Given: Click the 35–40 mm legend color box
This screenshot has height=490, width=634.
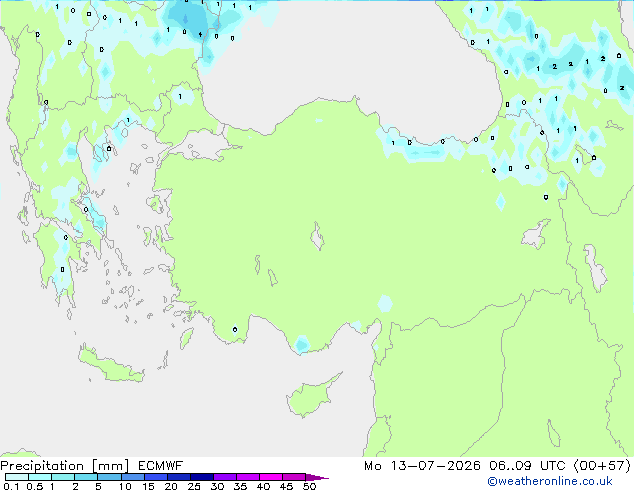Looking at the screenshot, I should pos(248,477).
